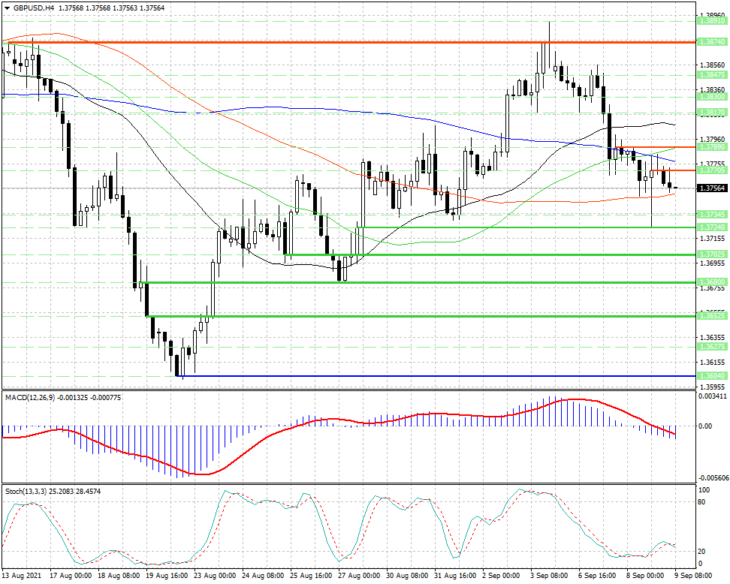The image size is (730, 584).
Task: Select the 1.36040 support price label
Action: (x=712, y=376)
